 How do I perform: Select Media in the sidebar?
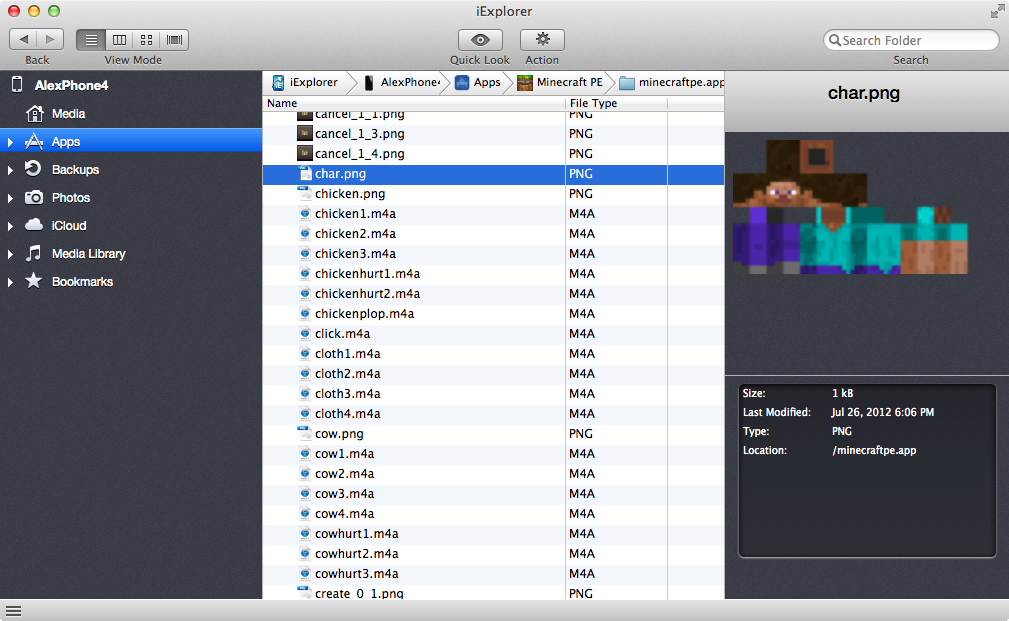(68, 114)
